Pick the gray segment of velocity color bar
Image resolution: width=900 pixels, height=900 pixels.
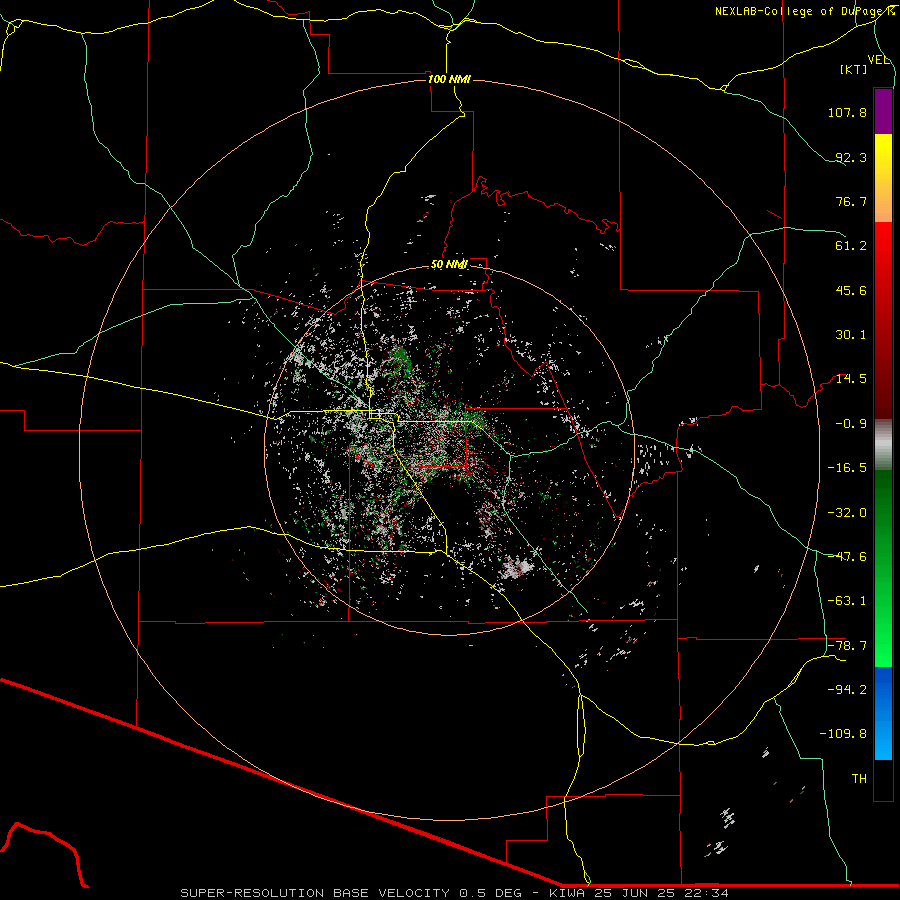click(883, 445)
